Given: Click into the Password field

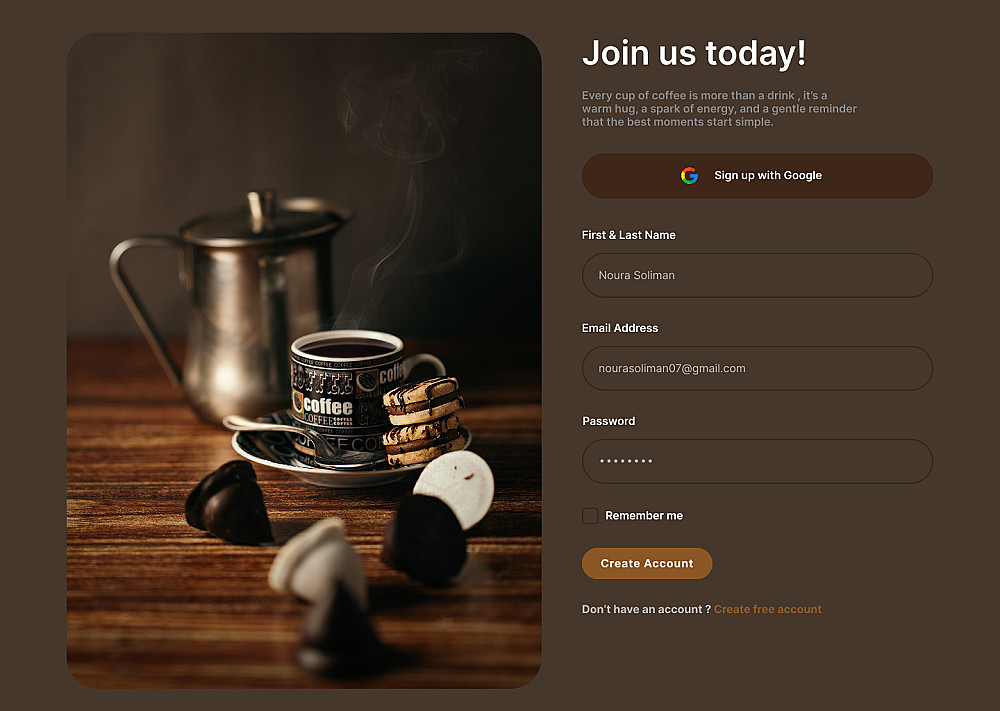Looking at the screenshot, I should (x=757, y=461).
